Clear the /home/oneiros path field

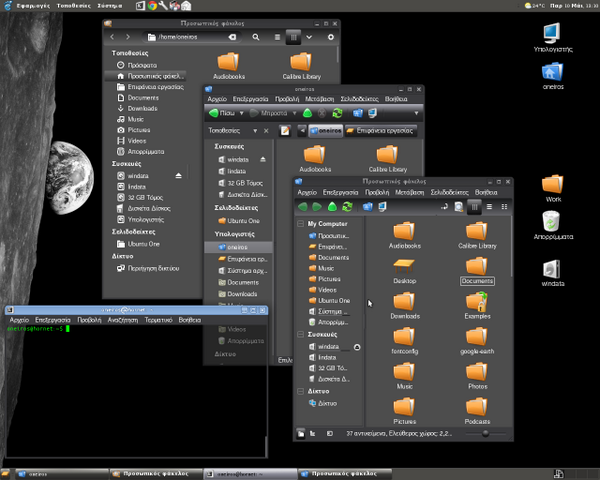pyautogui.click(x=232, y=37)
